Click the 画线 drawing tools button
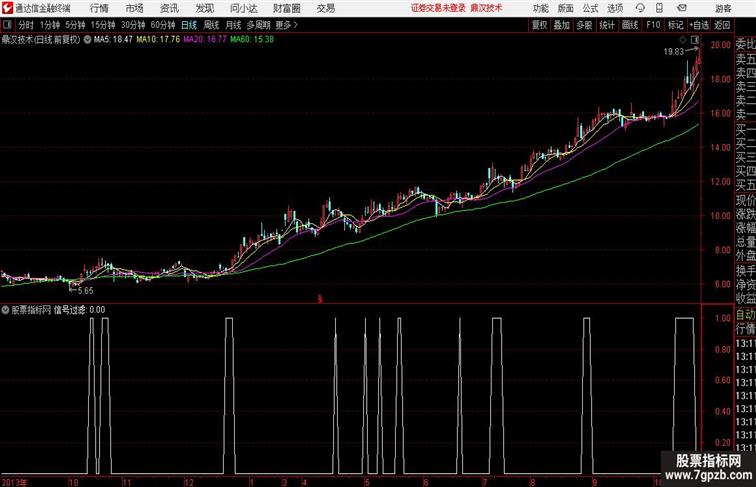756x487 pixels. click(630, 25)
